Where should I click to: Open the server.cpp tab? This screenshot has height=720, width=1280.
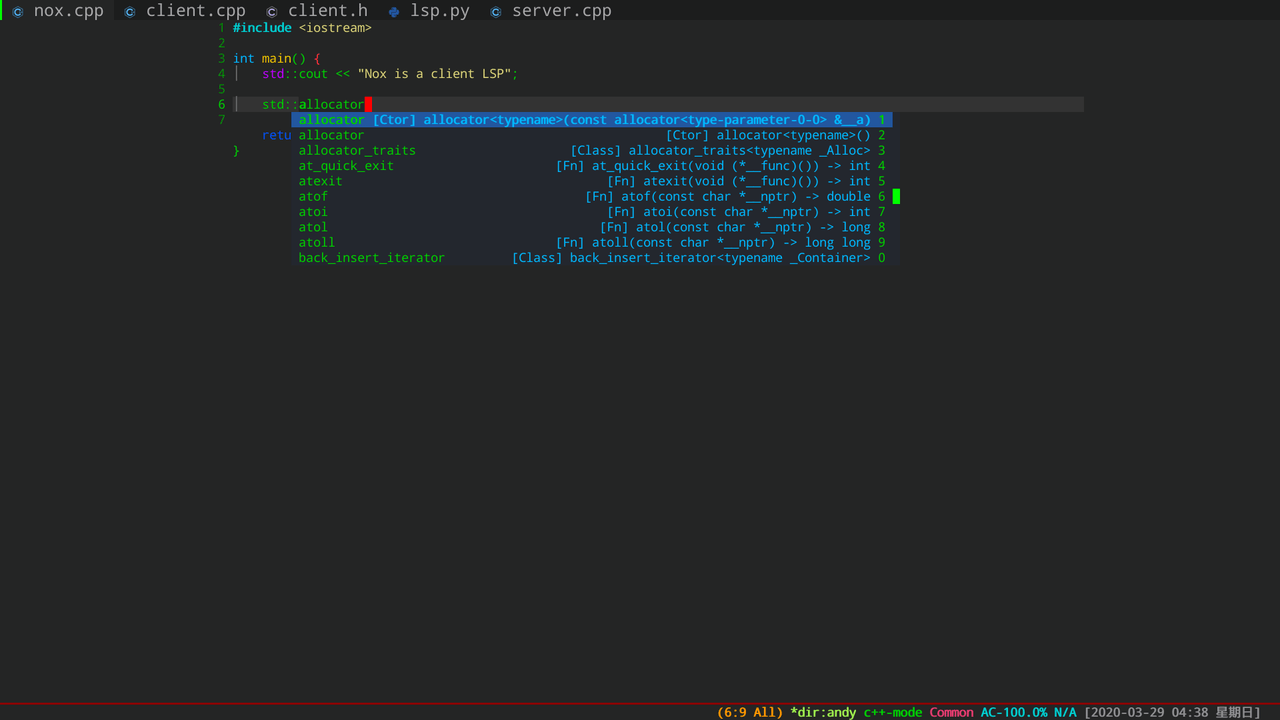point(561,11)
